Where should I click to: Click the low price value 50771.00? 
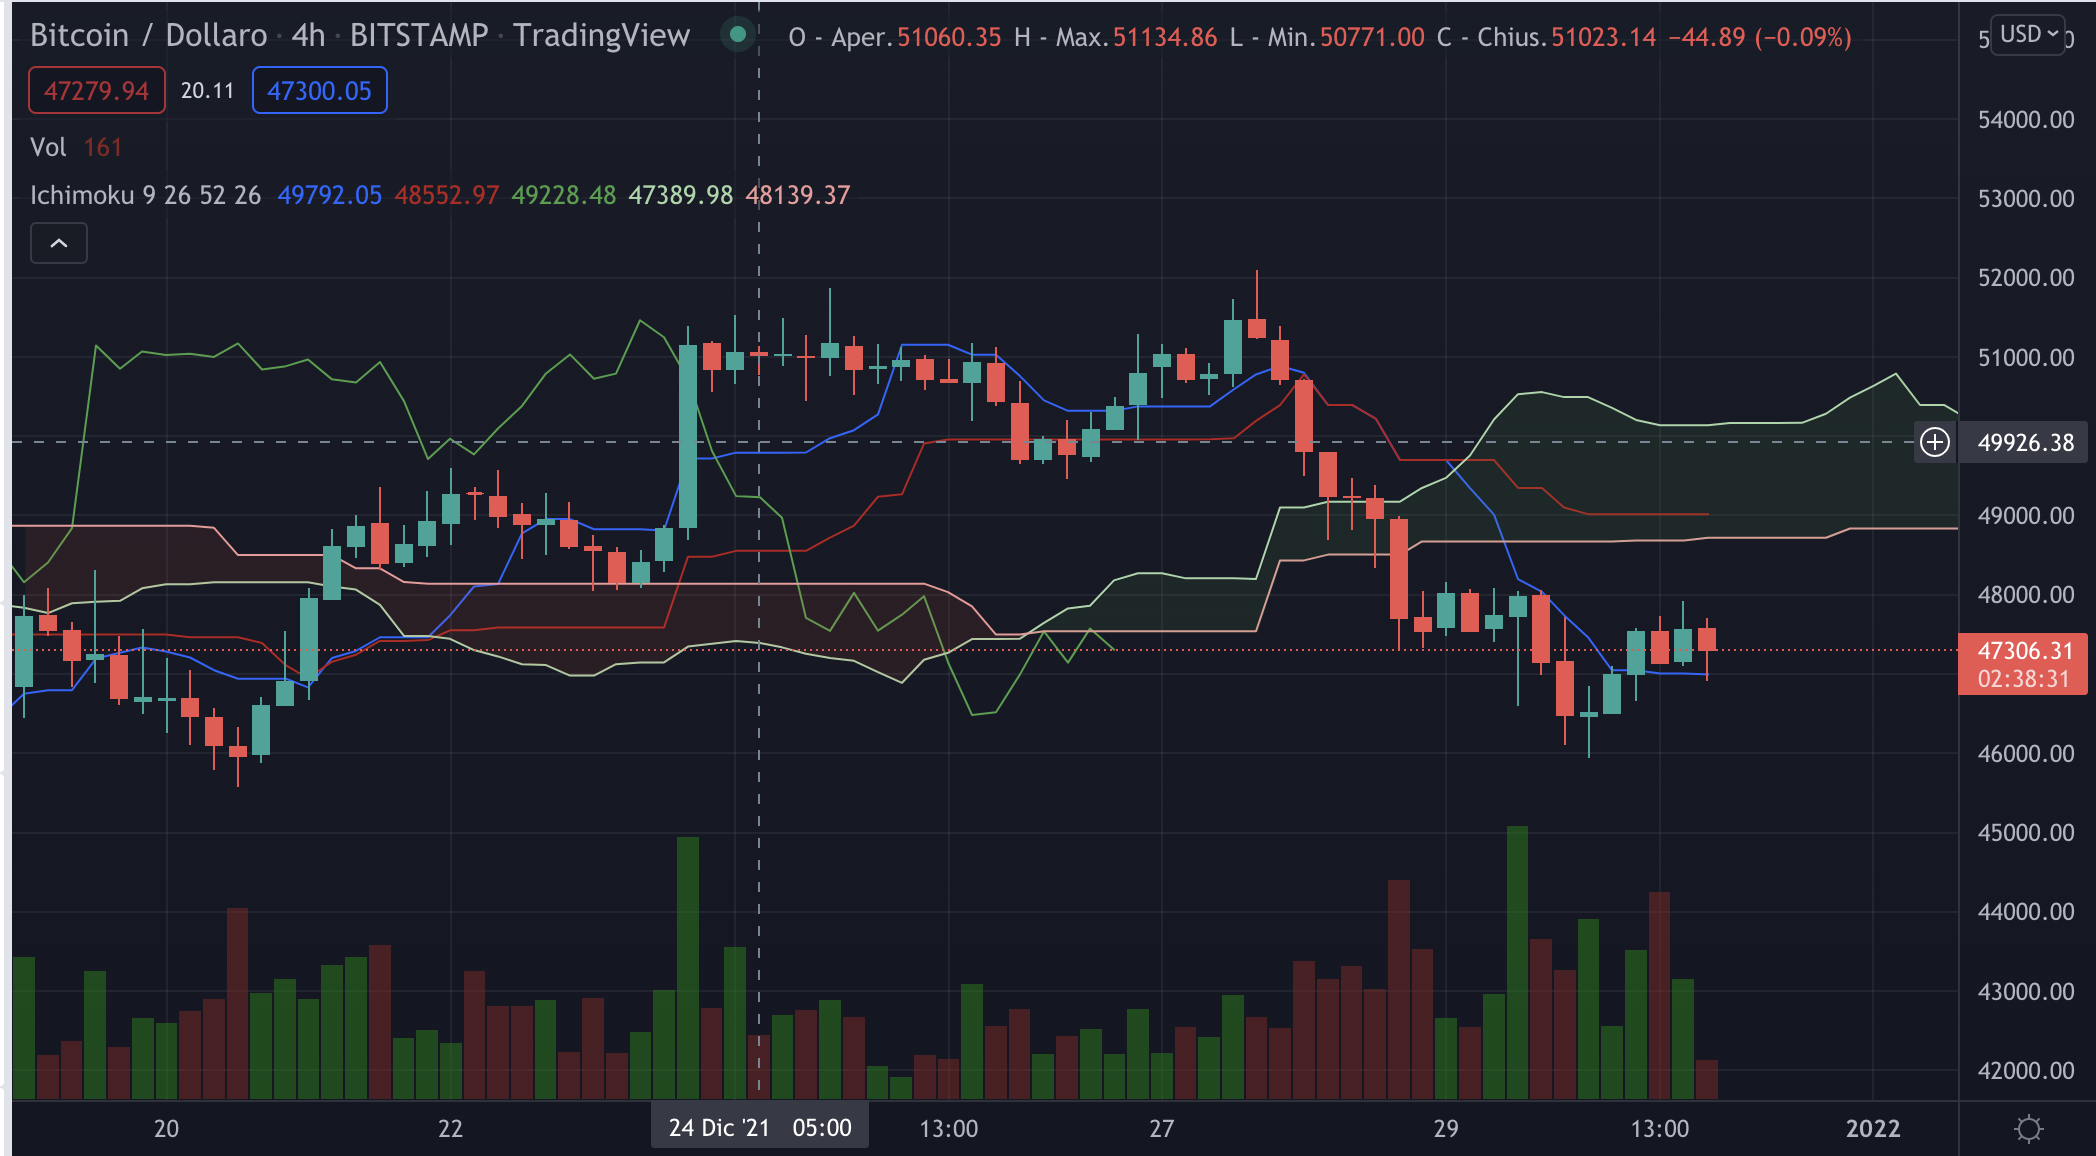(1372, 38)
